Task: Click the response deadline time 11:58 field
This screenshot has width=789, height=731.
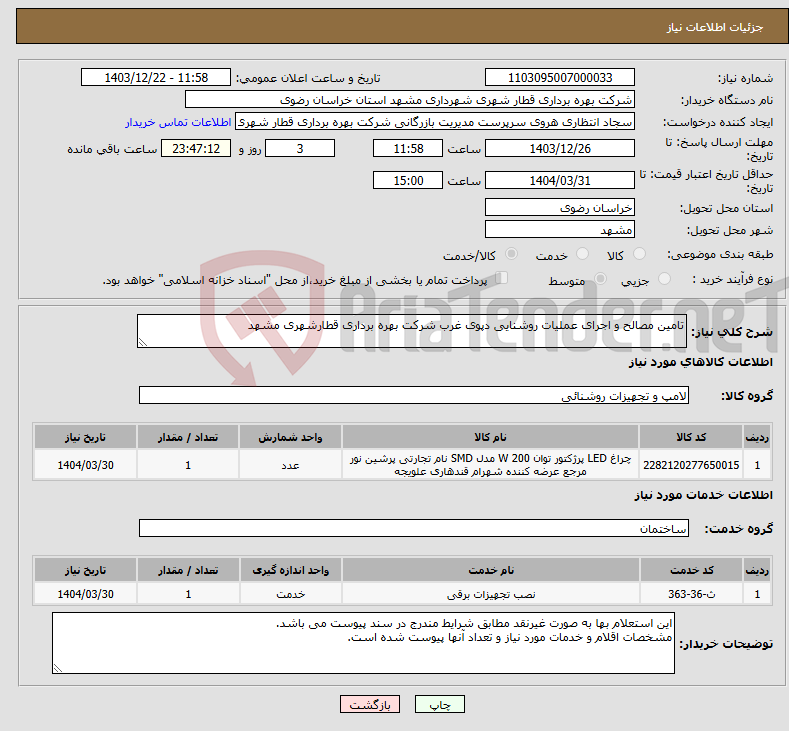Action: point(408,148)
